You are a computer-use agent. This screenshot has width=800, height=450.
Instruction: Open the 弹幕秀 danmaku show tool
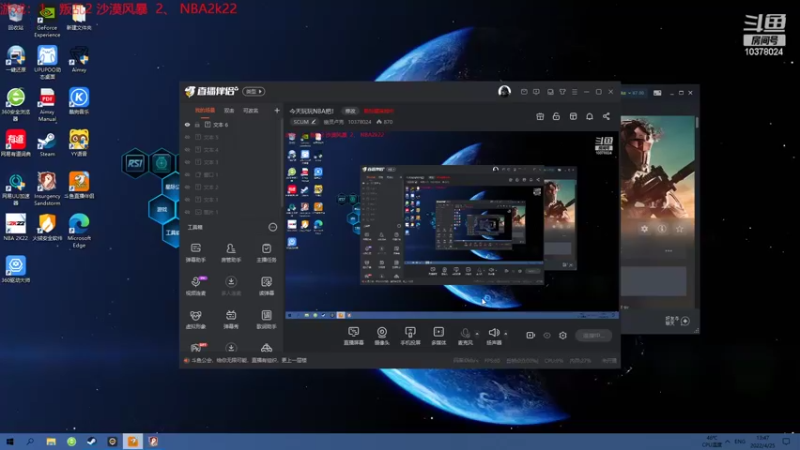pyautogui.click(x=231, y=319)
